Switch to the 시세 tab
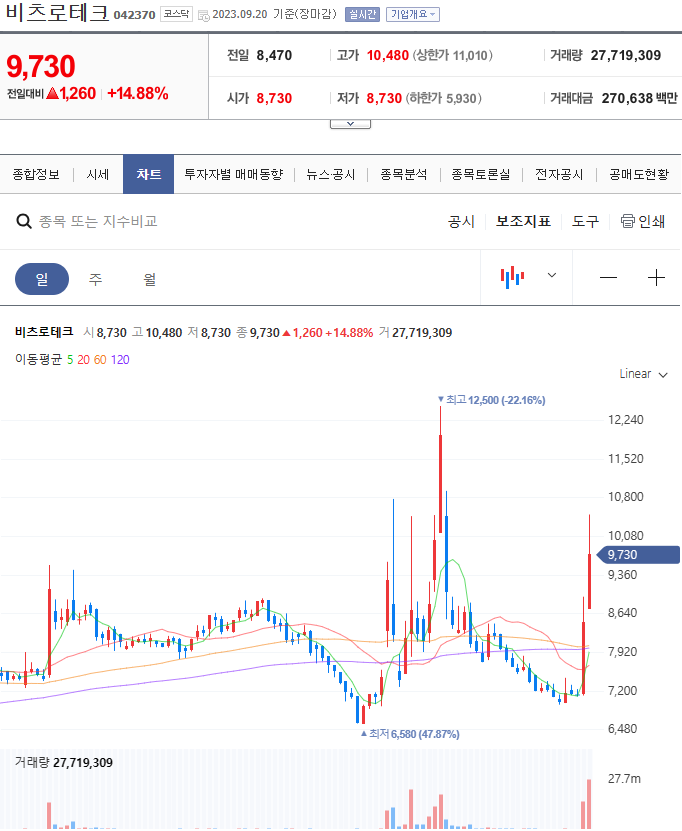The image size is (682, 831). point(98,174)
